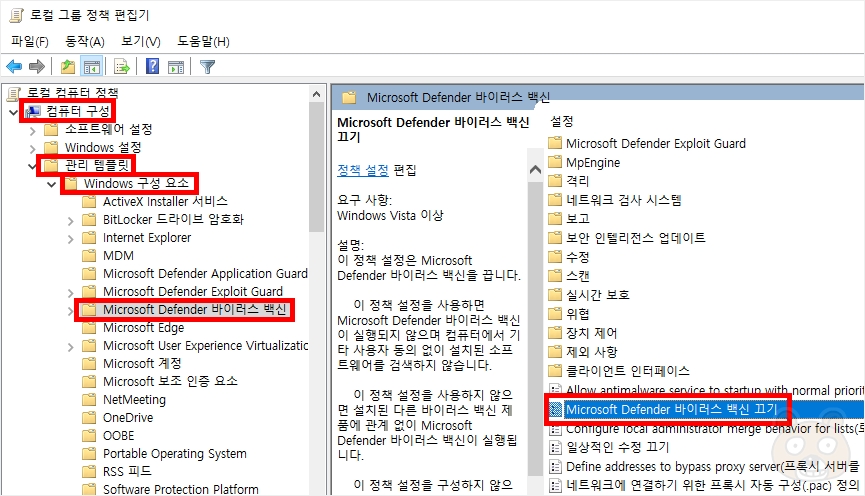Image resolution: width=865 pixels, height=496 pixels.
Task: Select ActiveX Installer 서비스 folder
Action: (x=165, y=201)
